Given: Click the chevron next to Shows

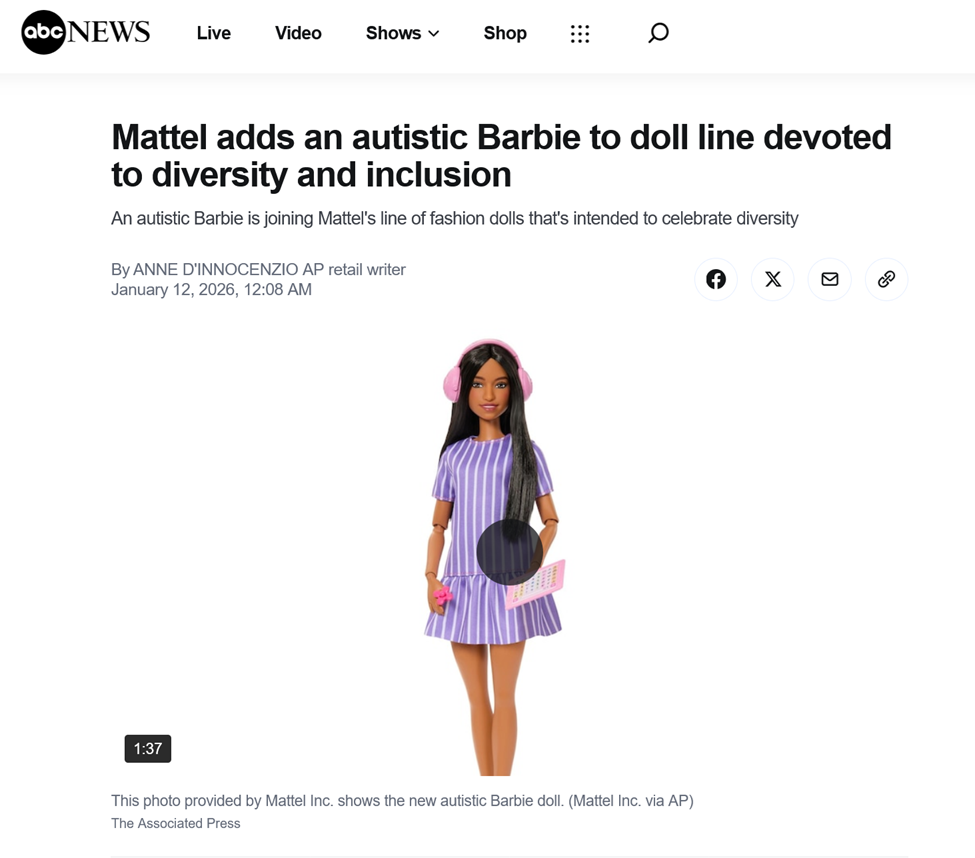Looking at the screenshot, I should (x=433, y=34).
